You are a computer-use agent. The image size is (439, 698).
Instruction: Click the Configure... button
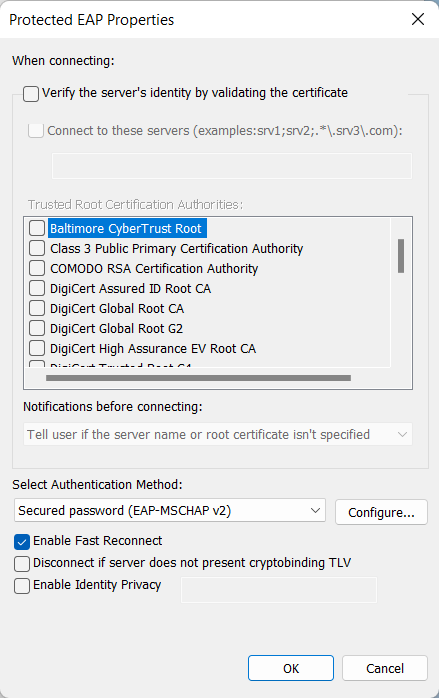point(381,512)
